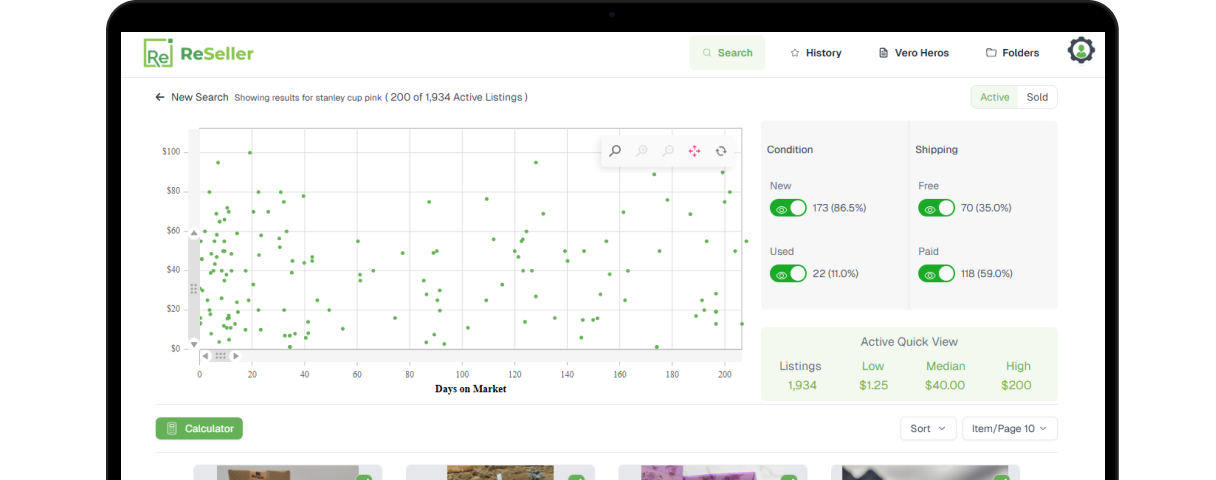The image size is (1216, 480).
Task: Open the Folders tab
Action: point(1012,53)
